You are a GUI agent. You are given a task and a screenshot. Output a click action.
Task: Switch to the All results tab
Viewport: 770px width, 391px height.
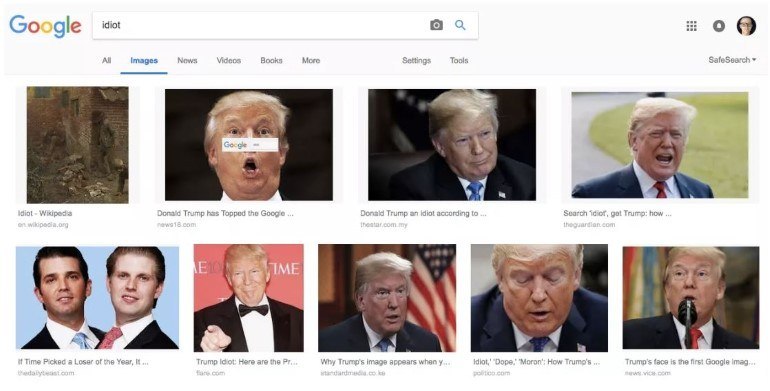107,60
